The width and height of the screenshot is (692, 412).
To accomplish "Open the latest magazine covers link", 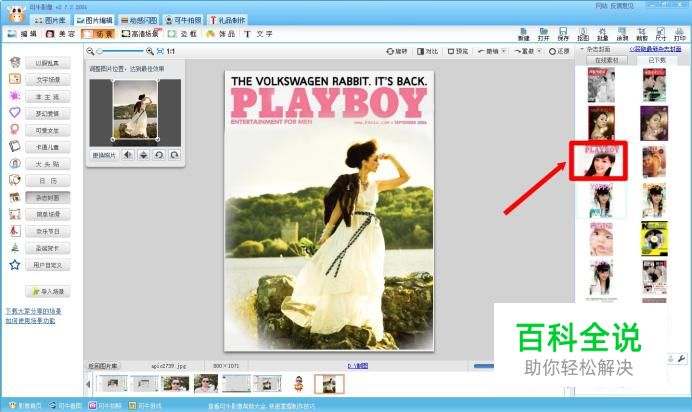I will click(655, 49).
